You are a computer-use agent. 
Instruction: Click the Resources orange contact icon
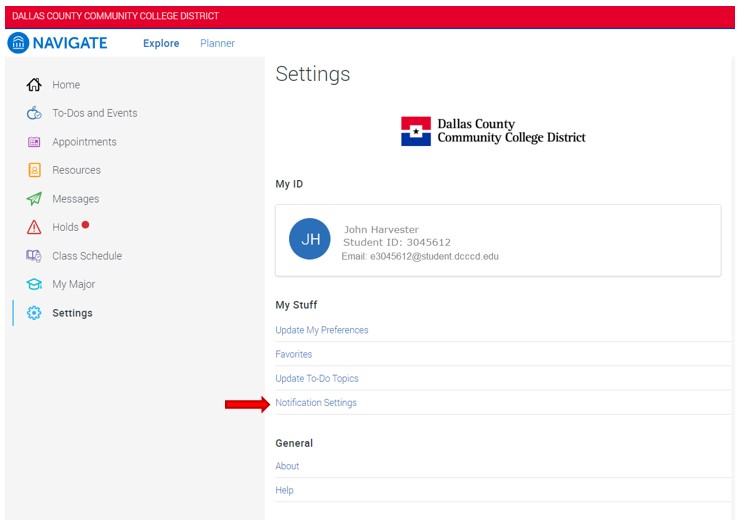pyautogui.click(x=34, y=170)
